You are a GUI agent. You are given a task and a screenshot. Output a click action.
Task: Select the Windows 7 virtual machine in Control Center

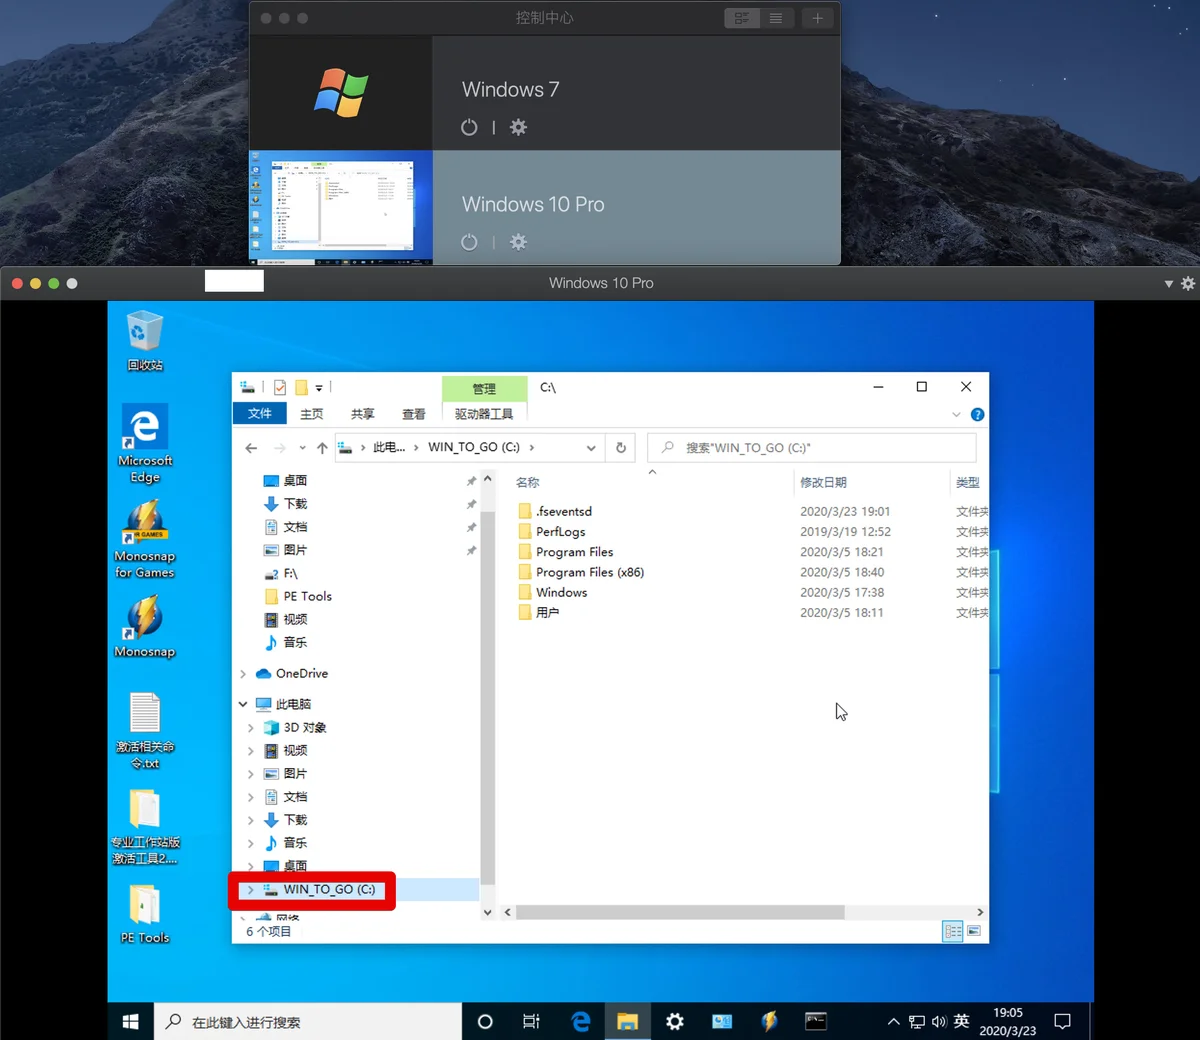(545, 93)
